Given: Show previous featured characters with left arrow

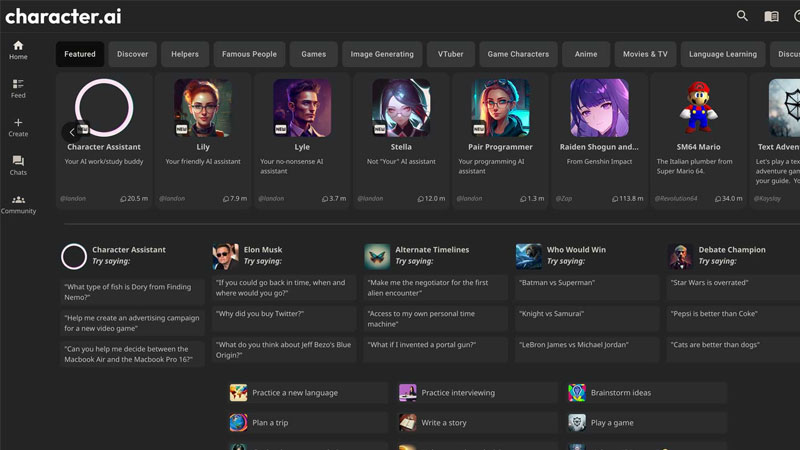Looking at the screenshot, I should [71, 132].
